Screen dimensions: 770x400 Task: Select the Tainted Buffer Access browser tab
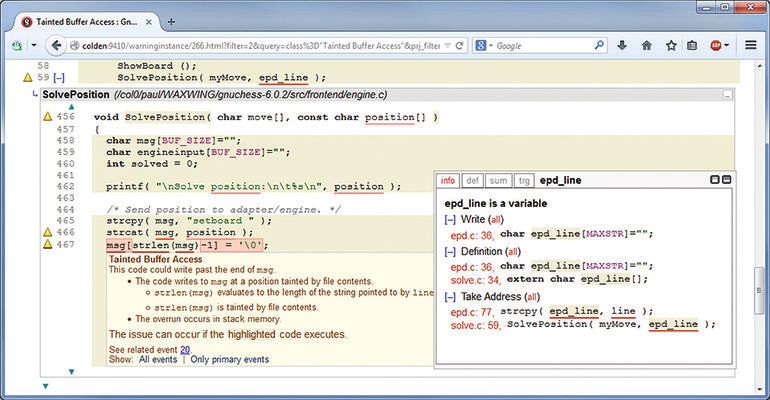click(x=86, y=22)
